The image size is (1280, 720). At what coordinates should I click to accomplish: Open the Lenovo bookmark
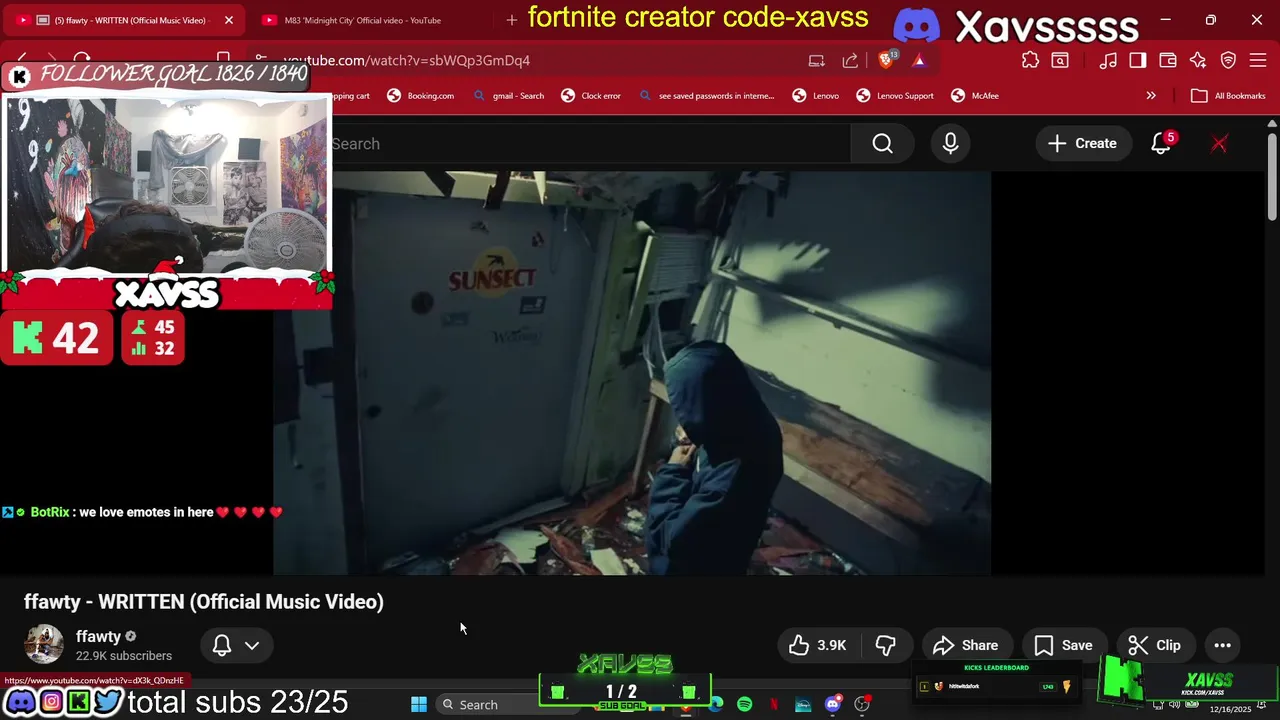816,96
